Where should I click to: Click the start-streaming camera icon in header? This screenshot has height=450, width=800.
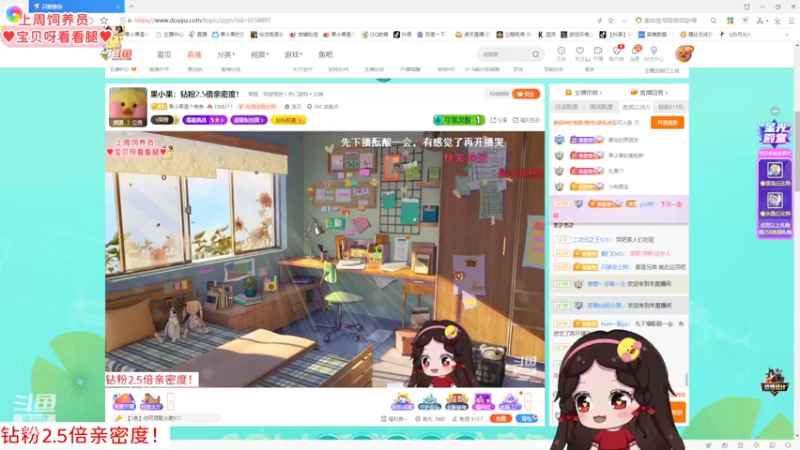[x=598, y=53]
